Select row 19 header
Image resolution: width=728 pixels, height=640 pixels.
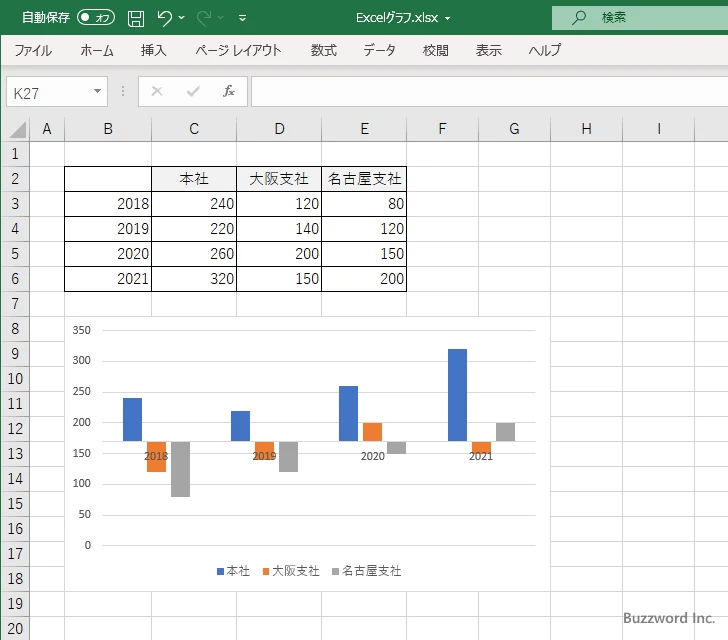click(x=15, y=603)
